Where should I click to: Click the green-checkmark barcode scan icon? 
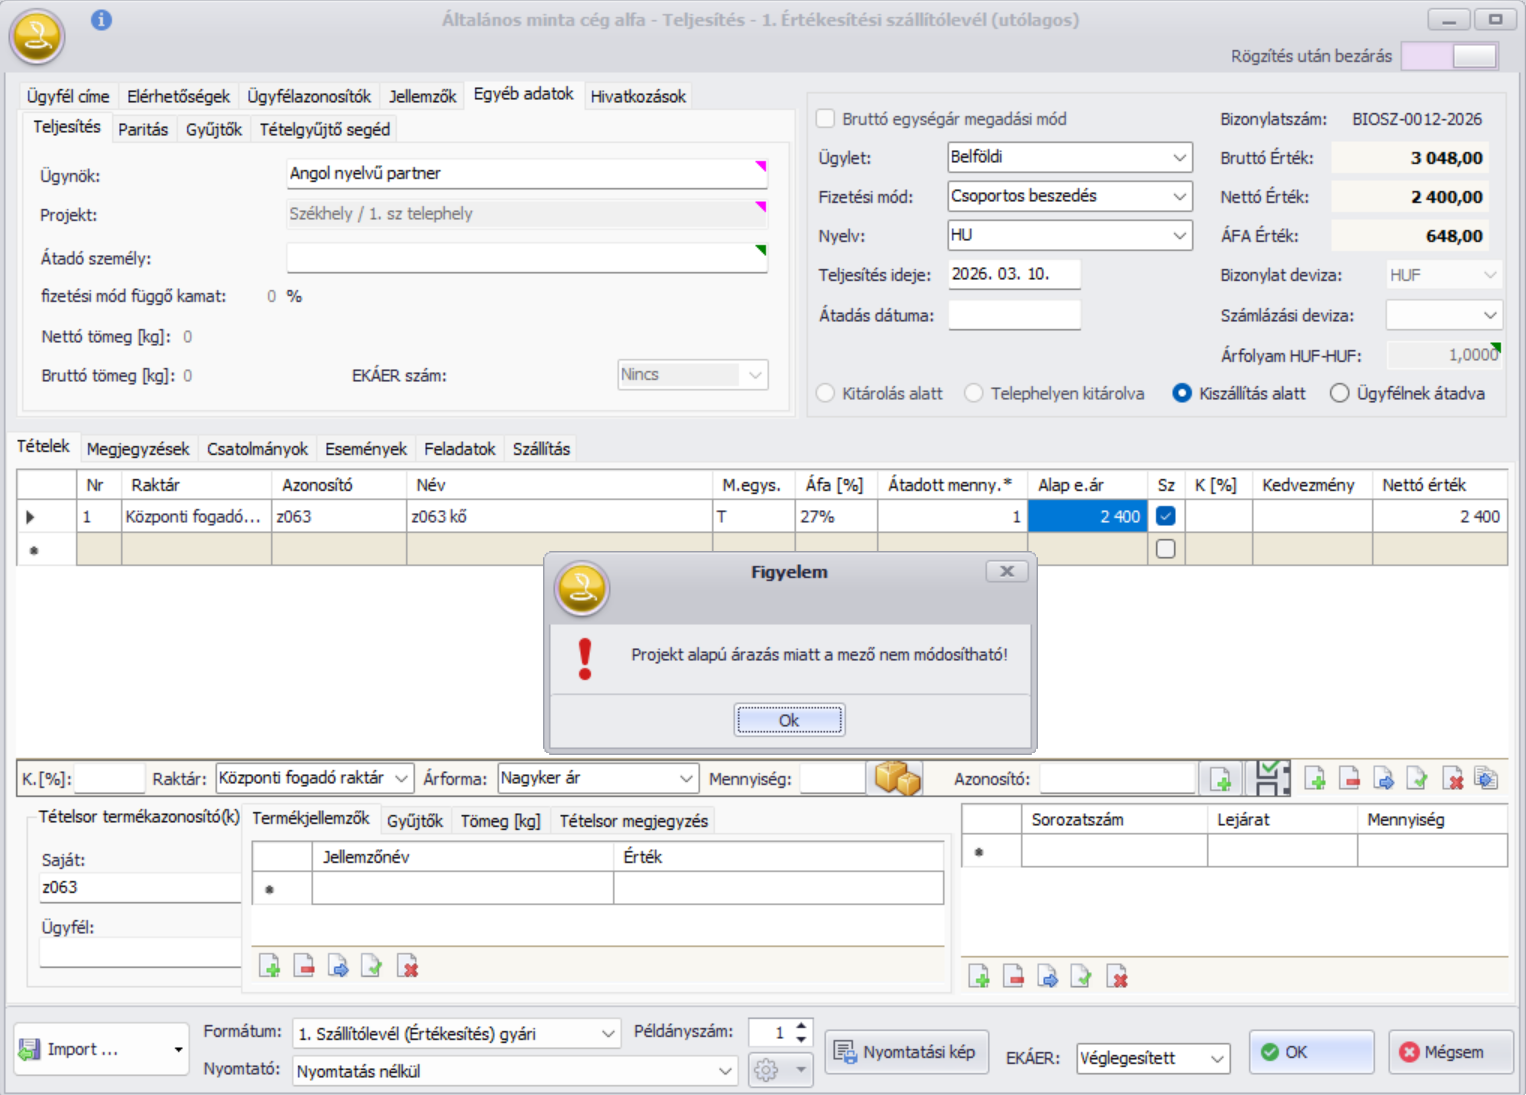(1272, 778)
